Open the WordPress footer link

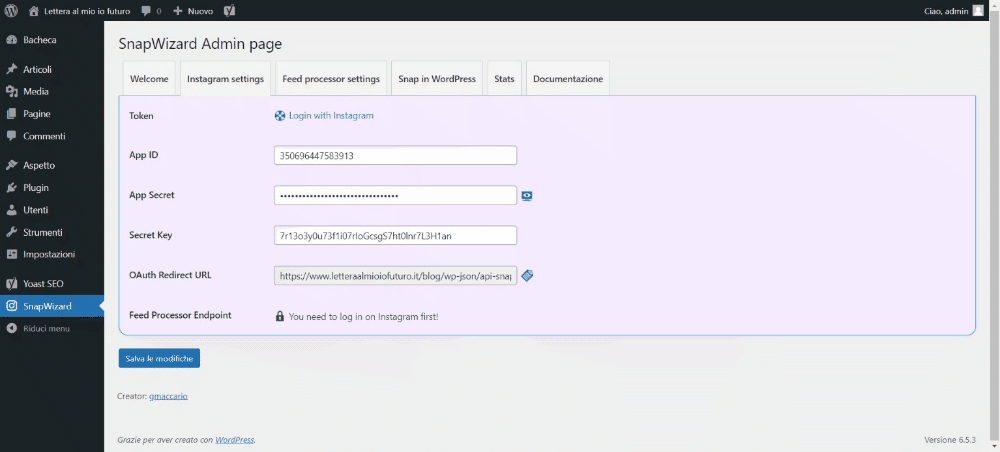point(235,440)
